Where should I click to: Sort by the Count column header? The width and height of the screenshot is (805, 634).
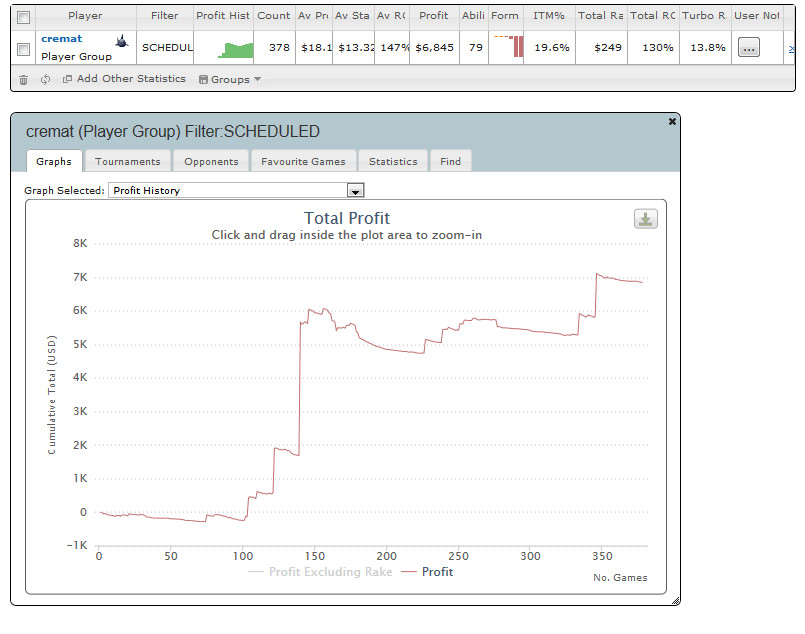click(274, 16)
